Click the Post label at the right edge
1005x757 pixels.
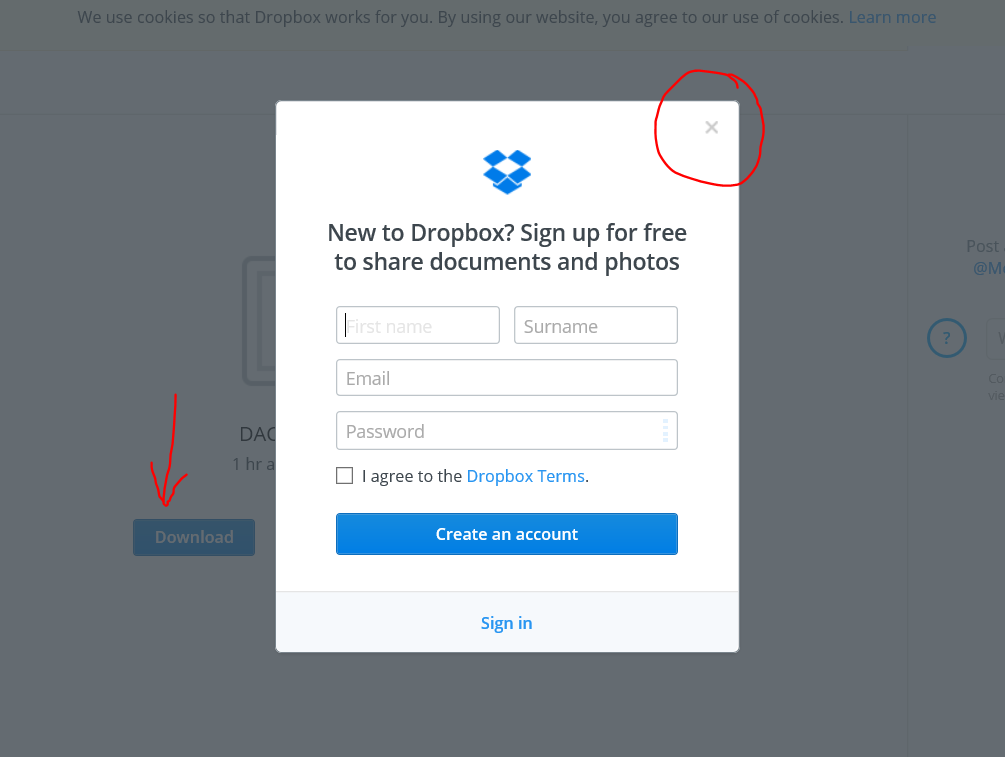coord(985,246)
